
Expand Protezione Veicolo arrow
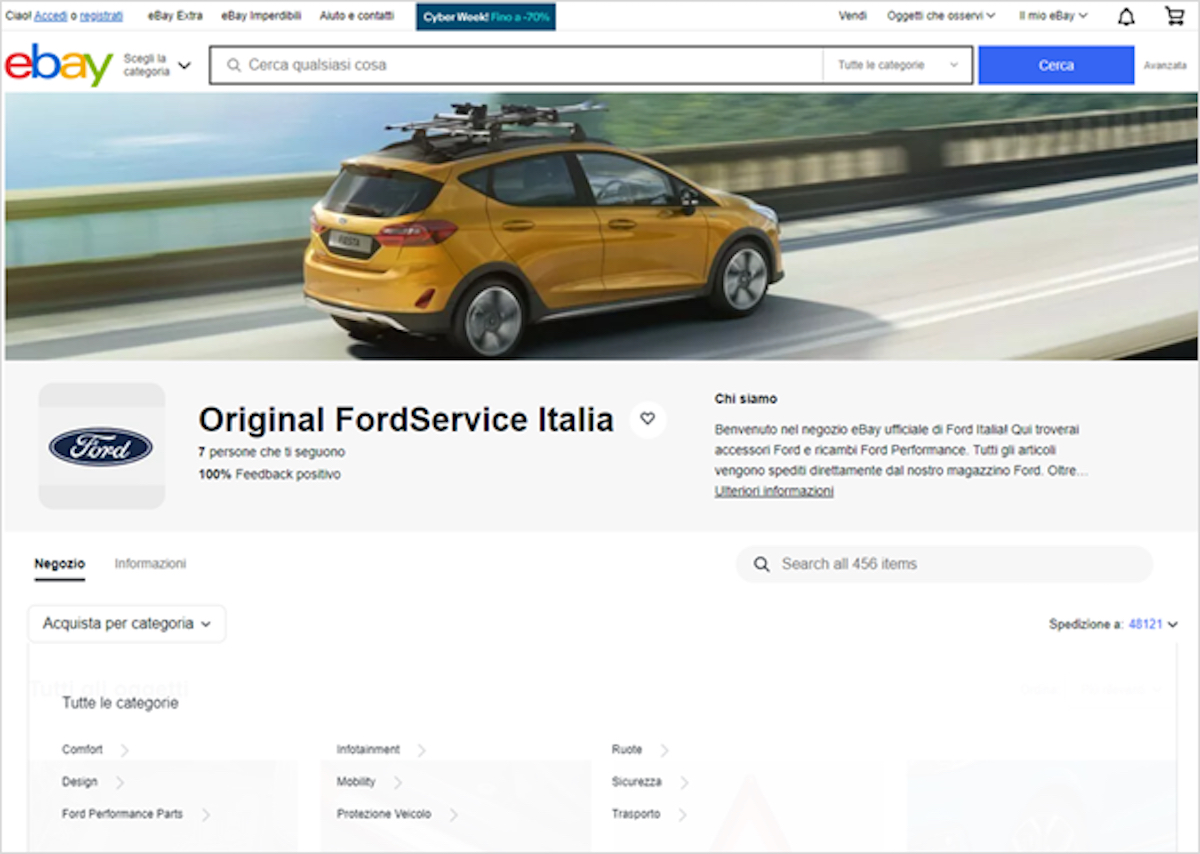pyautogui.click(x=453, y=815)
